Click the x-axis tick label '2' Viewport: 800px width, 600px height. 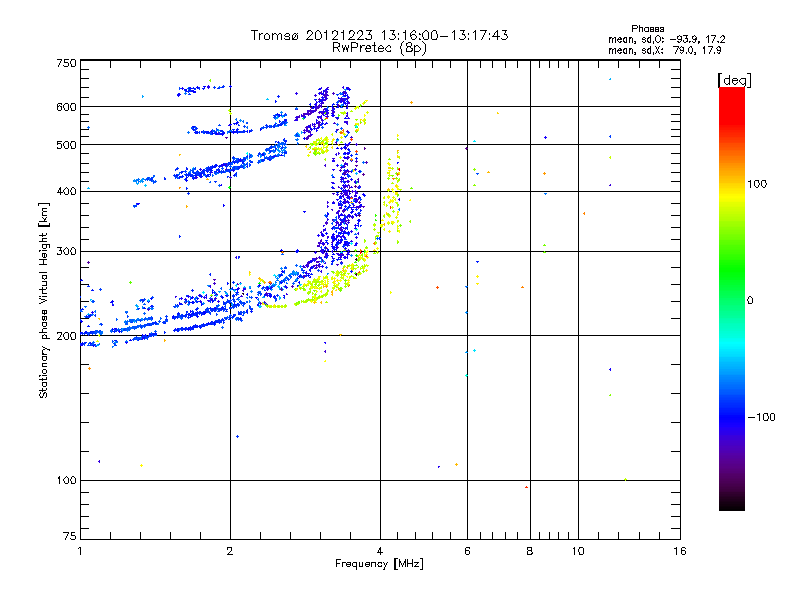click(x=230, y=551)
